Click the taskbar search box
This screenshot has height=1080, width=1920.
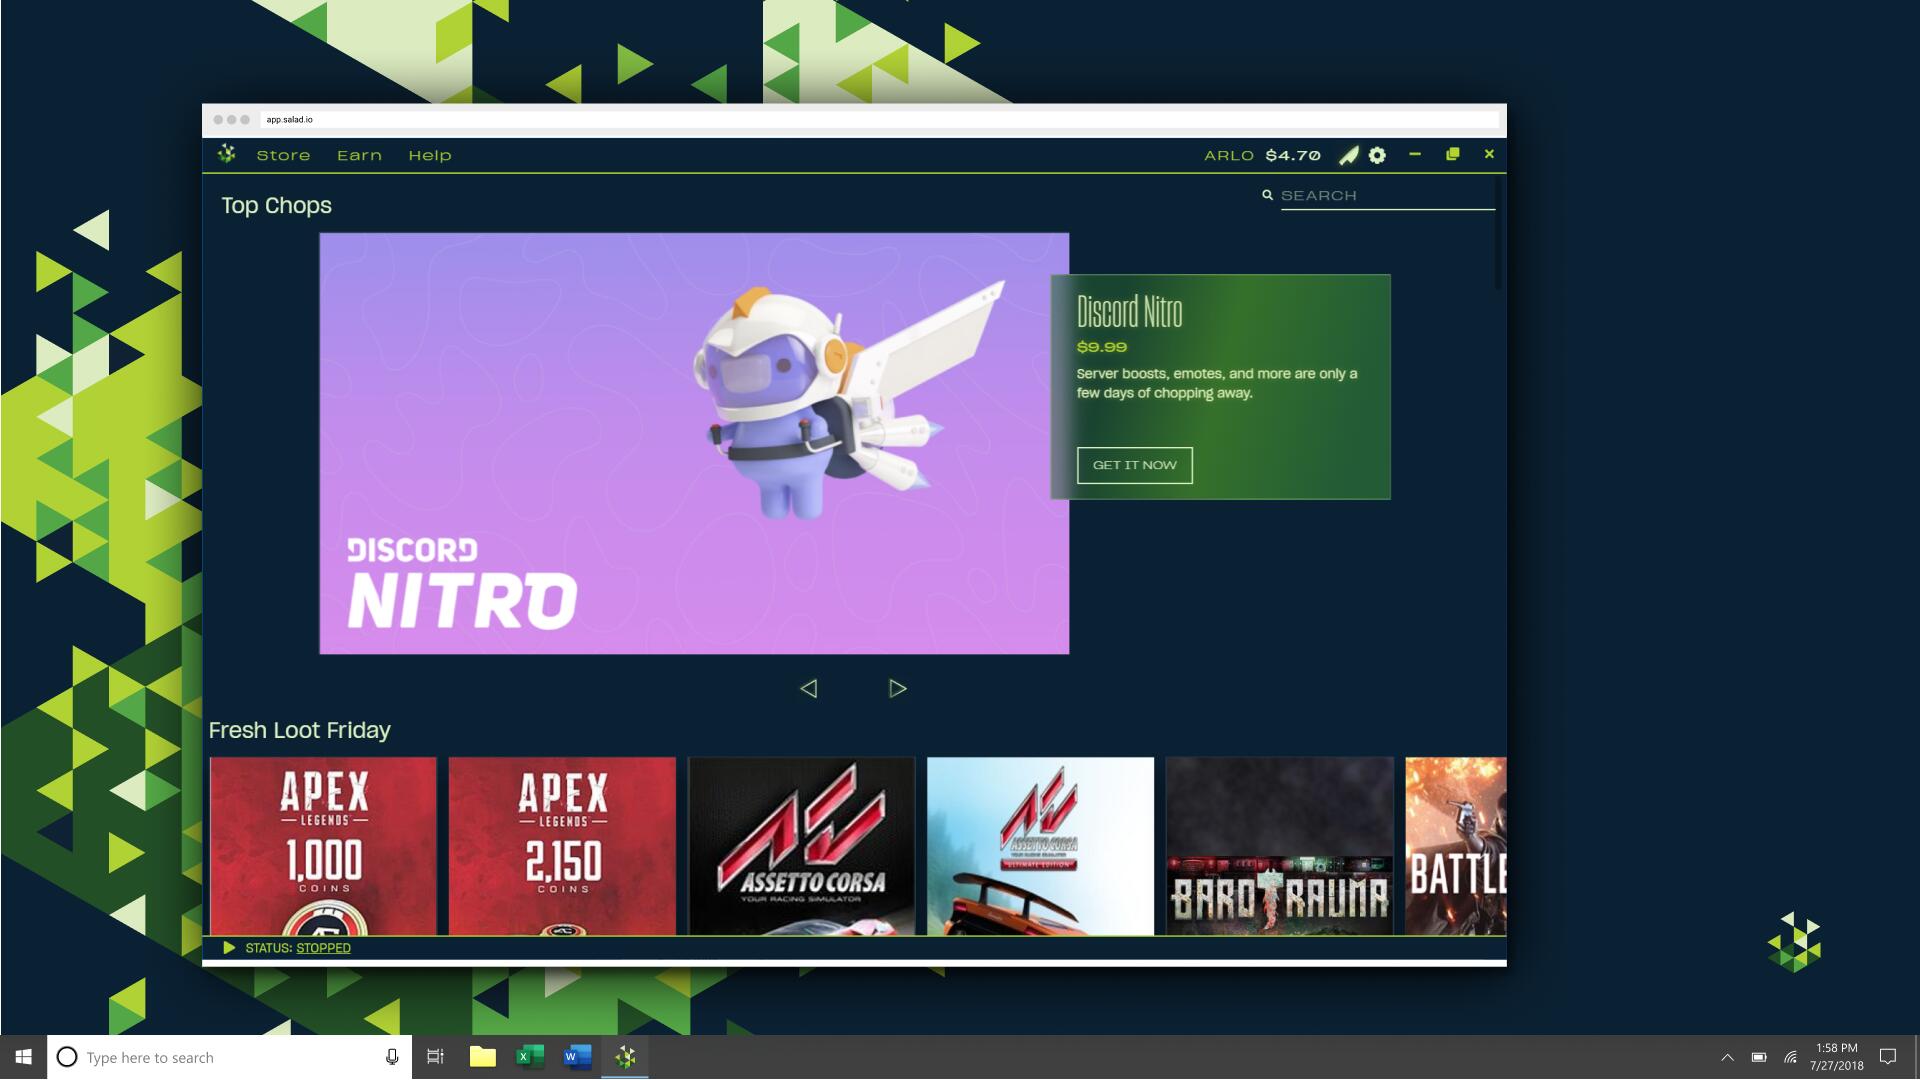pyautogui.click(x=230, y=1057)
